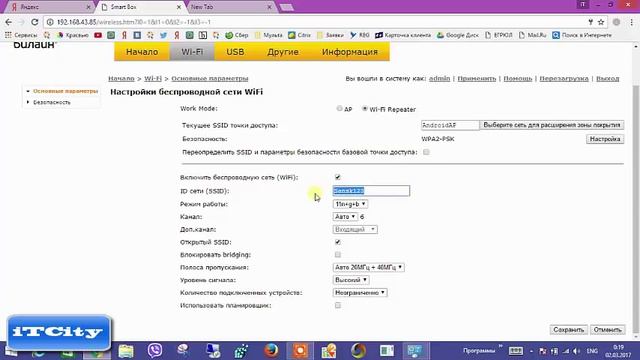Click the Отменить button

click(607, 330)
